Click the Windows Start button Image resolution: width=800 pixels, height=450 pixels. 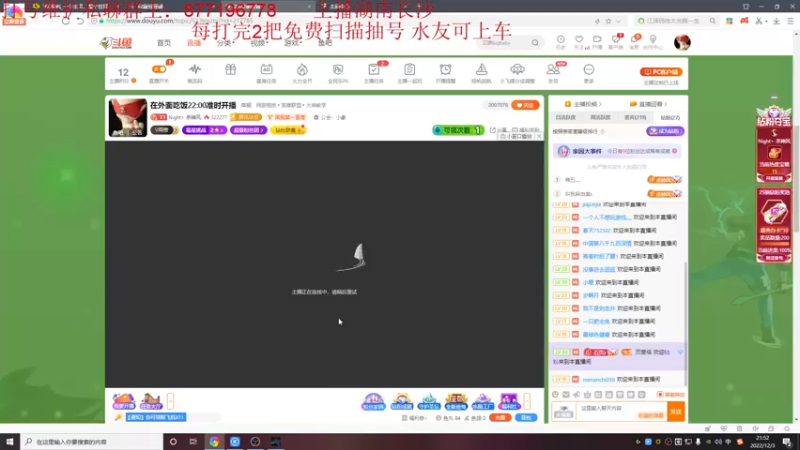point(10,442)
